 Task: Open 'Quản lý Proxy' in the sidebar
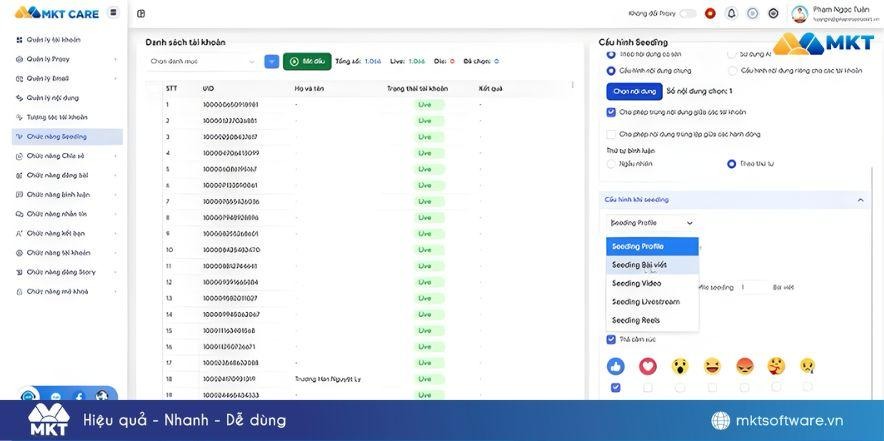tap(48, 59)
